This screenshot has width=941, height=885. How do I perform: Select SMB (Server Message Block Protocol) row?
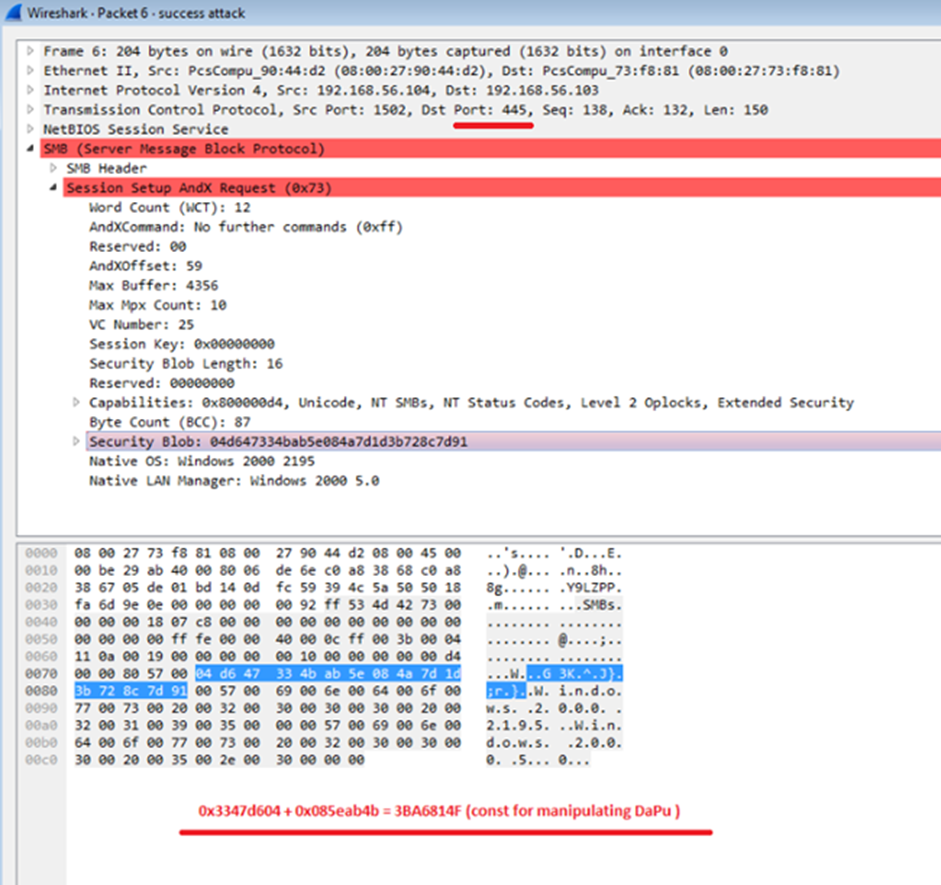point(490,149)
